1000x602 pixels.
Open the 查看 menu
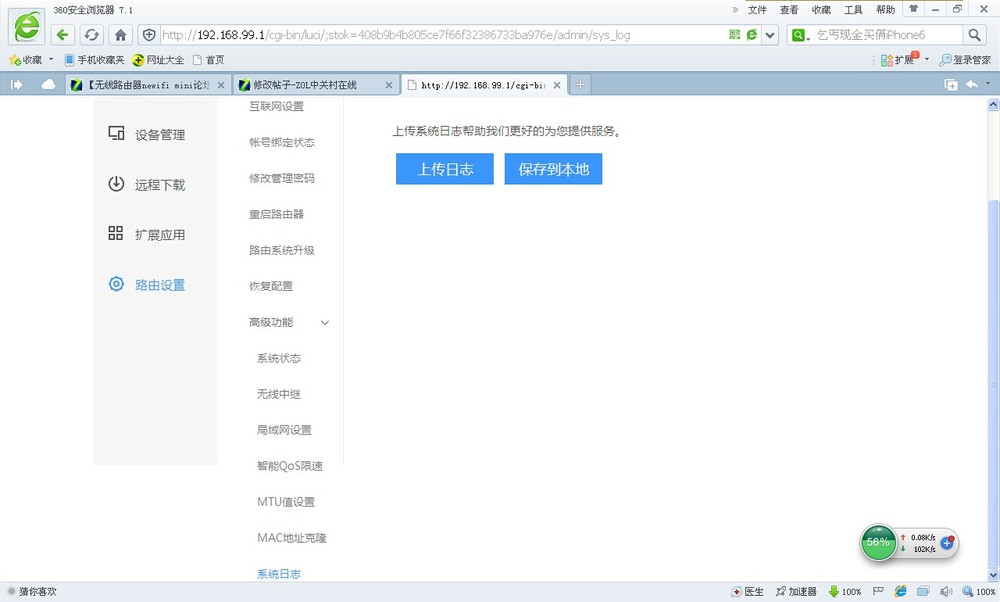point(789,10)
